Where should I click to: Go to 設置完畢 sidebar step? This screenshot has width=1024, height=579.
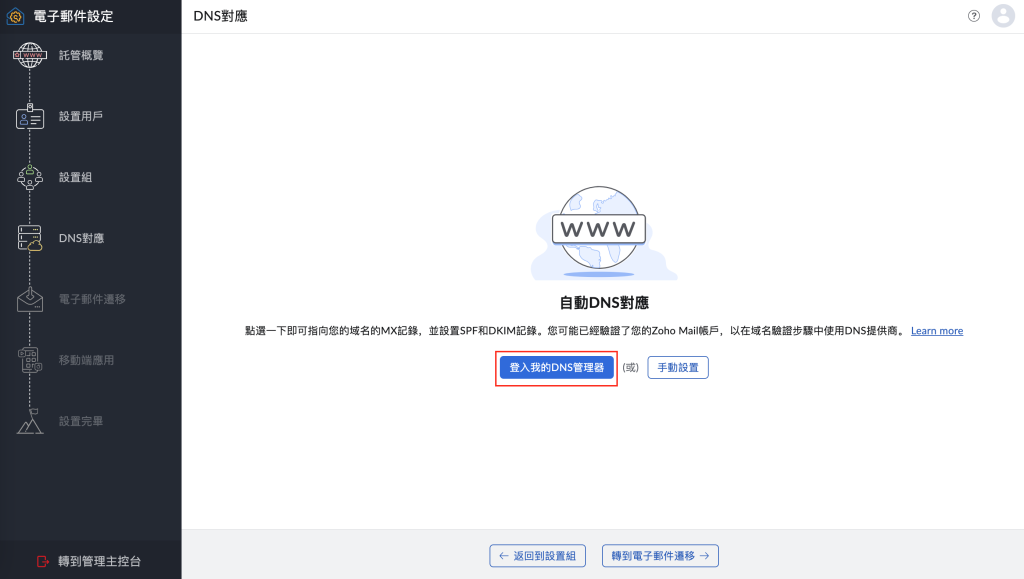tap(81, 421)
